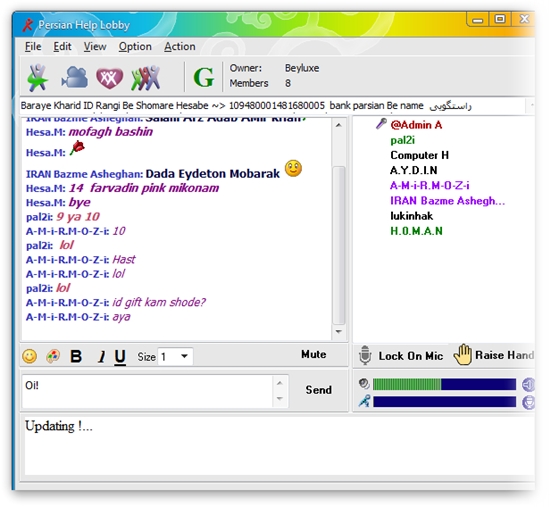Open the Option menu

tap(135, 46)
